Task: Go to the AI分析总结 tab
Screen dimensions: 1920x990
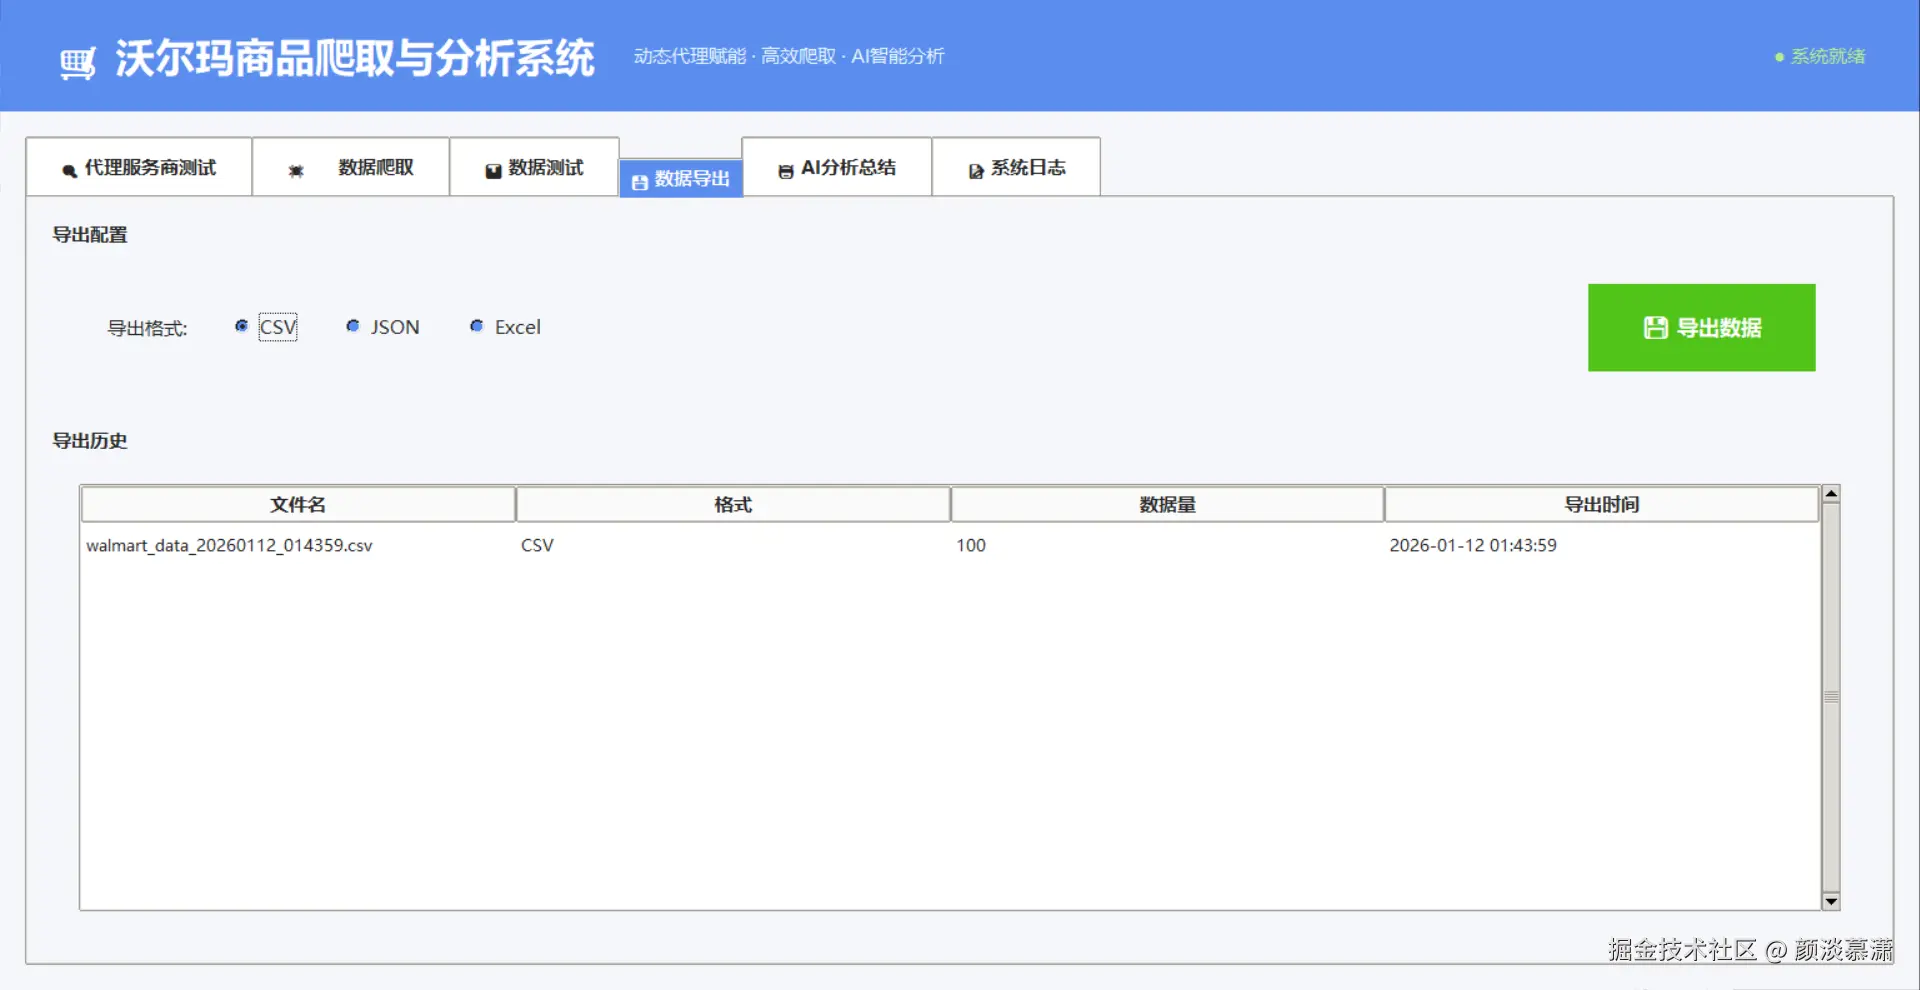Action: (x=837, y=167)
